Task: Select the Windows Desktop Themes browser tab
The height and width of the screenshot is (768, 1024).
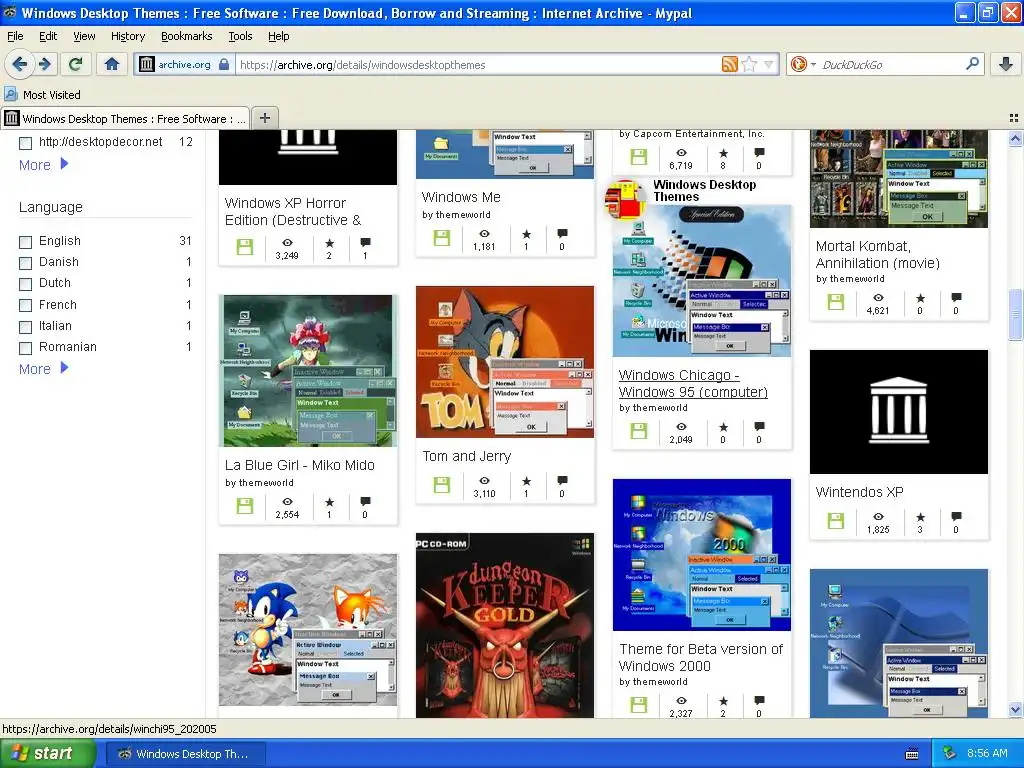Action: click(x=125, y=118)
